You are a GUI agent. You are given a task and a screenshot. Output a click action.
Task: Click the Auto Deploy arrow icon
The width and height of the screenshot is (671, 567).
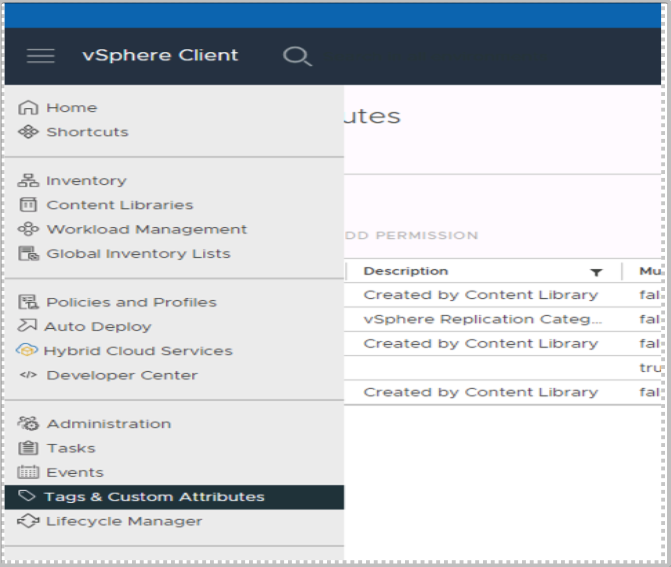tap(27, 326)
